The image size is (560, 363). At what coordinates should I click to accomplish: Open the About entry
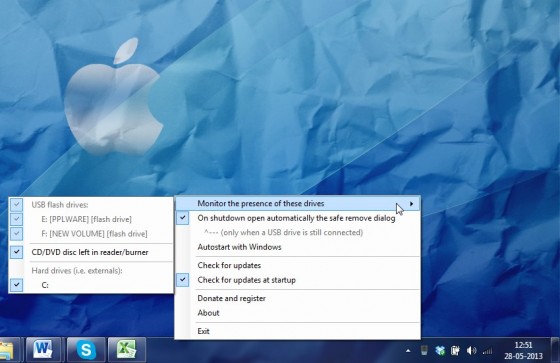(x=297, y=313)
